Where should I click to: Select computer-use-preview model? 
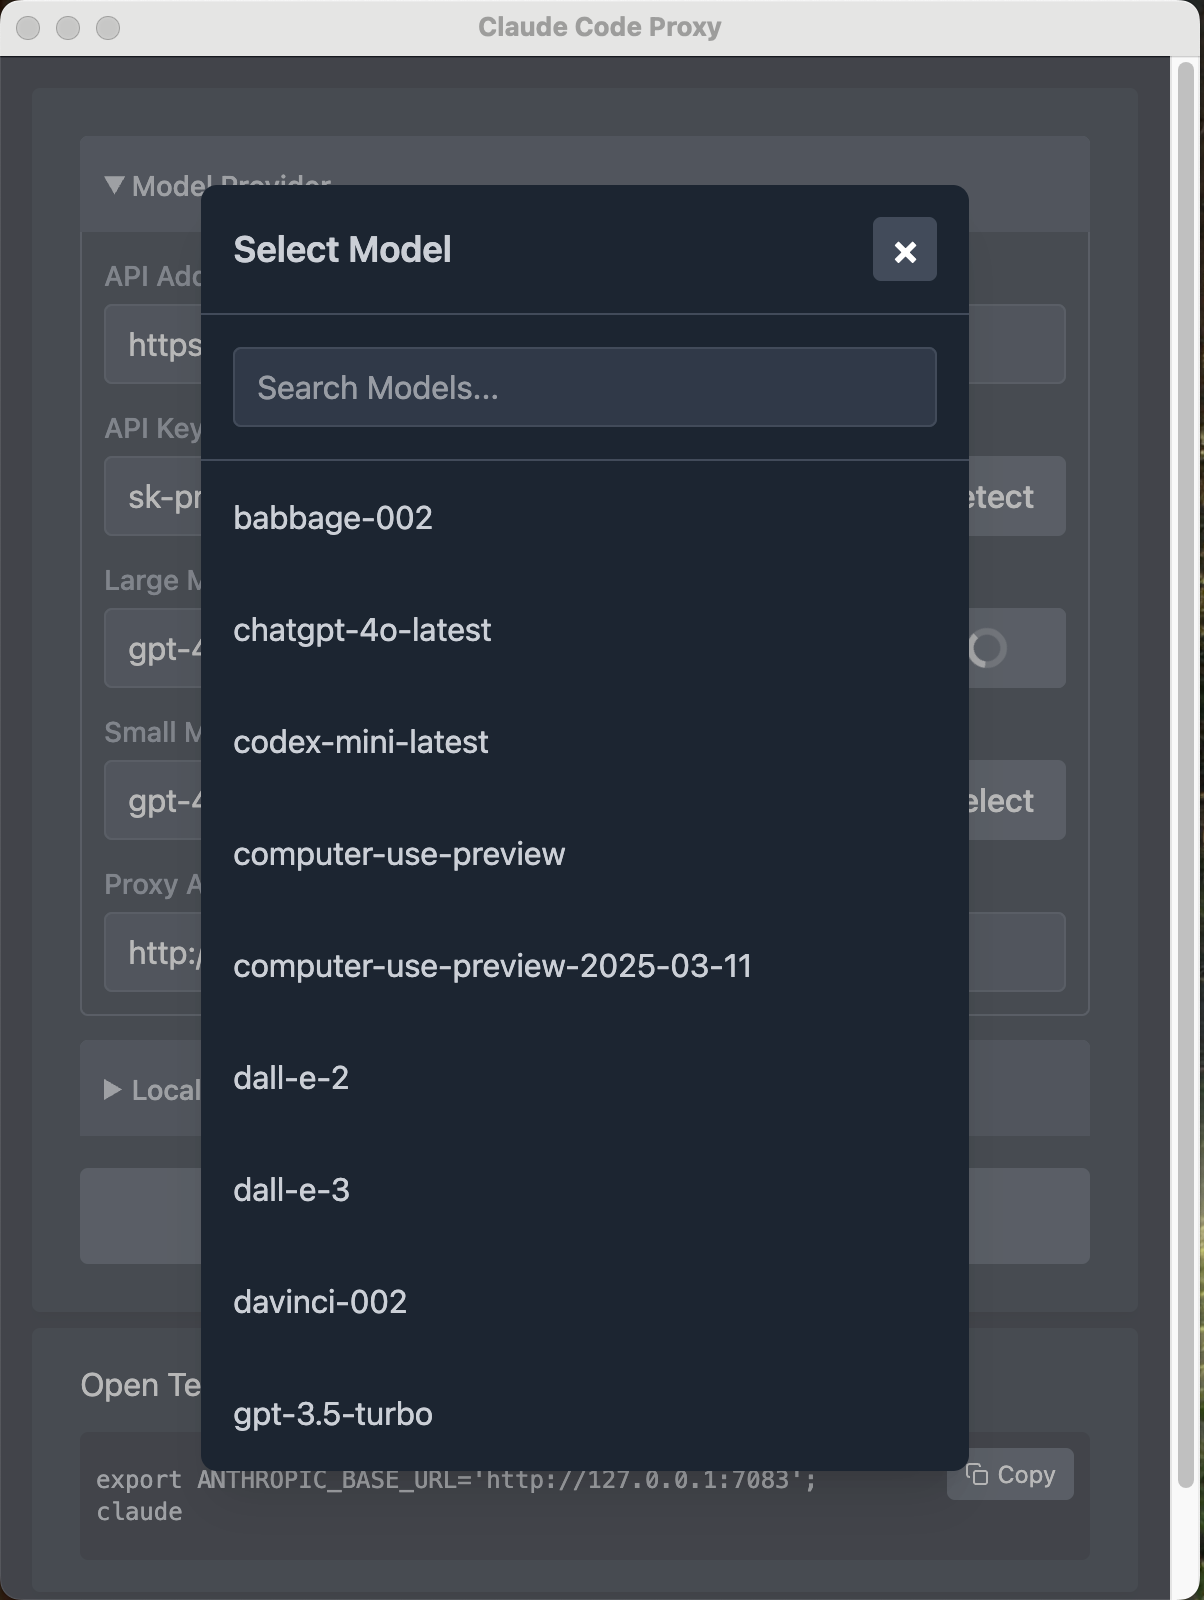(x=584, y=854)
